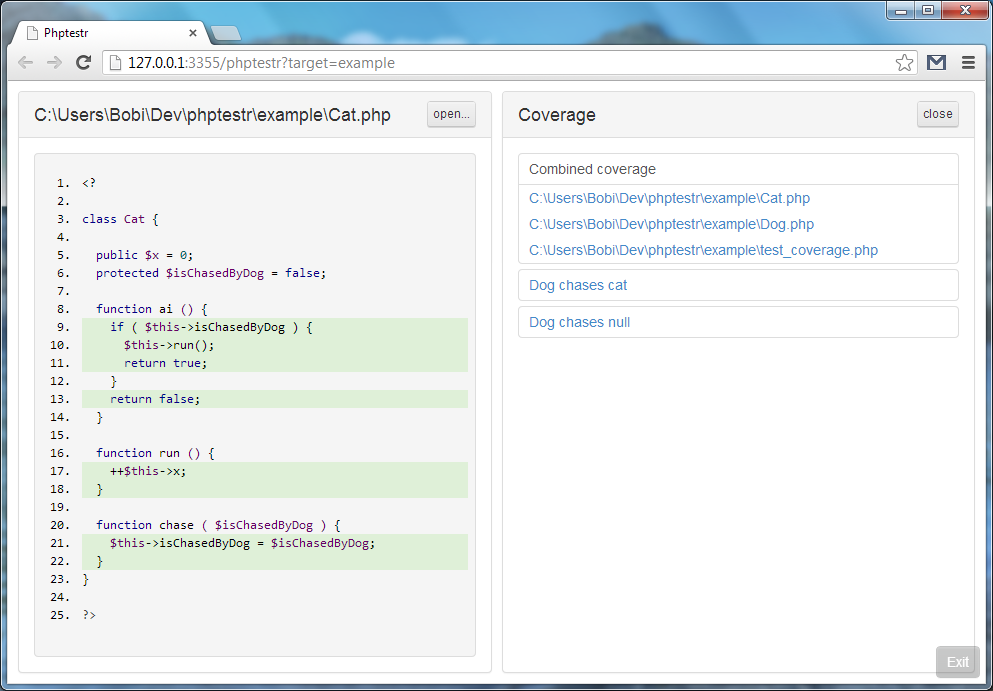Click the opening '<?' on line 1

pyautogui.click(x=89, y=183)
